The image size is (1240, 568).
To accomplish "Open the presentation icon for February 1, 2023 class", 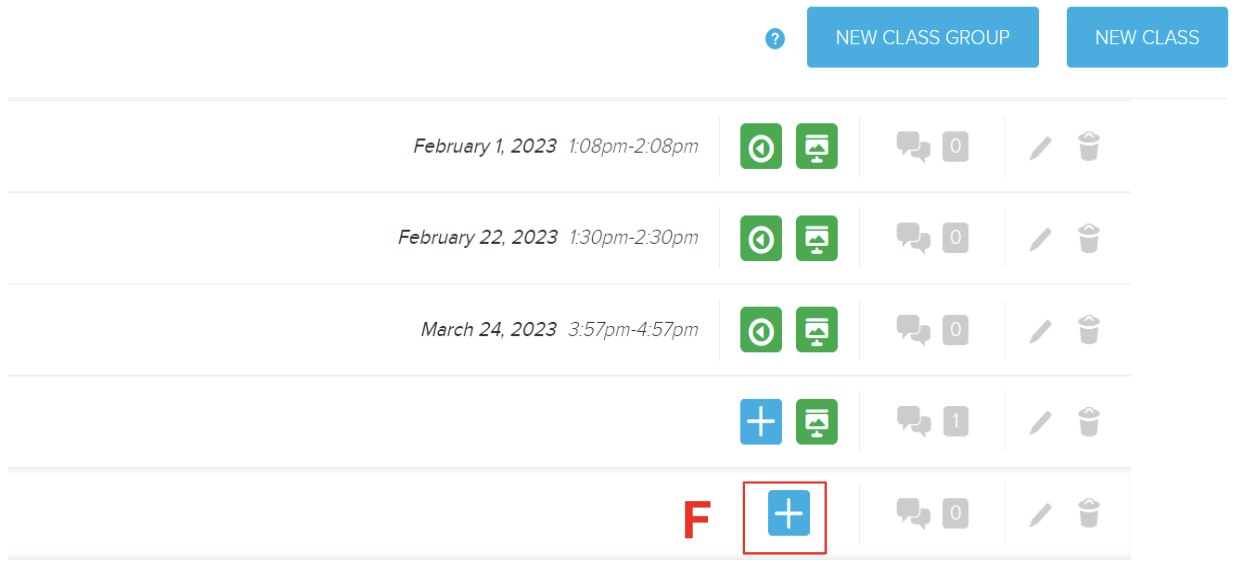I will pos(817,147).
